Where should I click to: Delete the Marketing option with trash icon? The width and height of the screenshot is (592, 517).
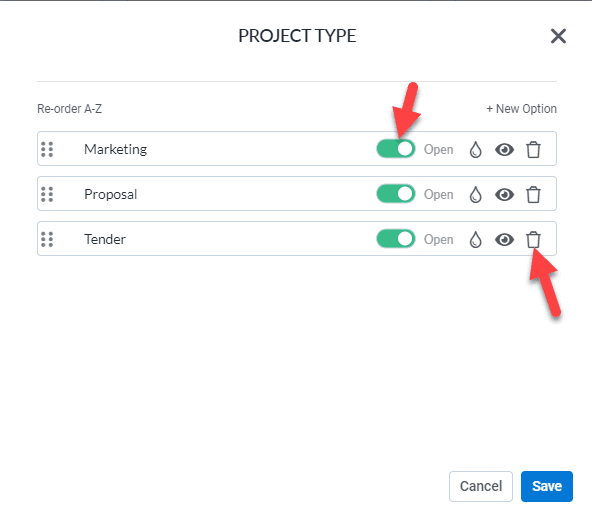533,150
